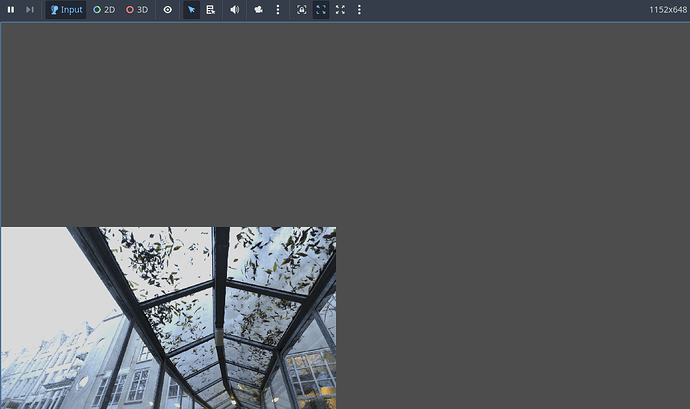Click the camera override icon
The width and height of the screenshot is (690, 409).
tap(259, 10)
